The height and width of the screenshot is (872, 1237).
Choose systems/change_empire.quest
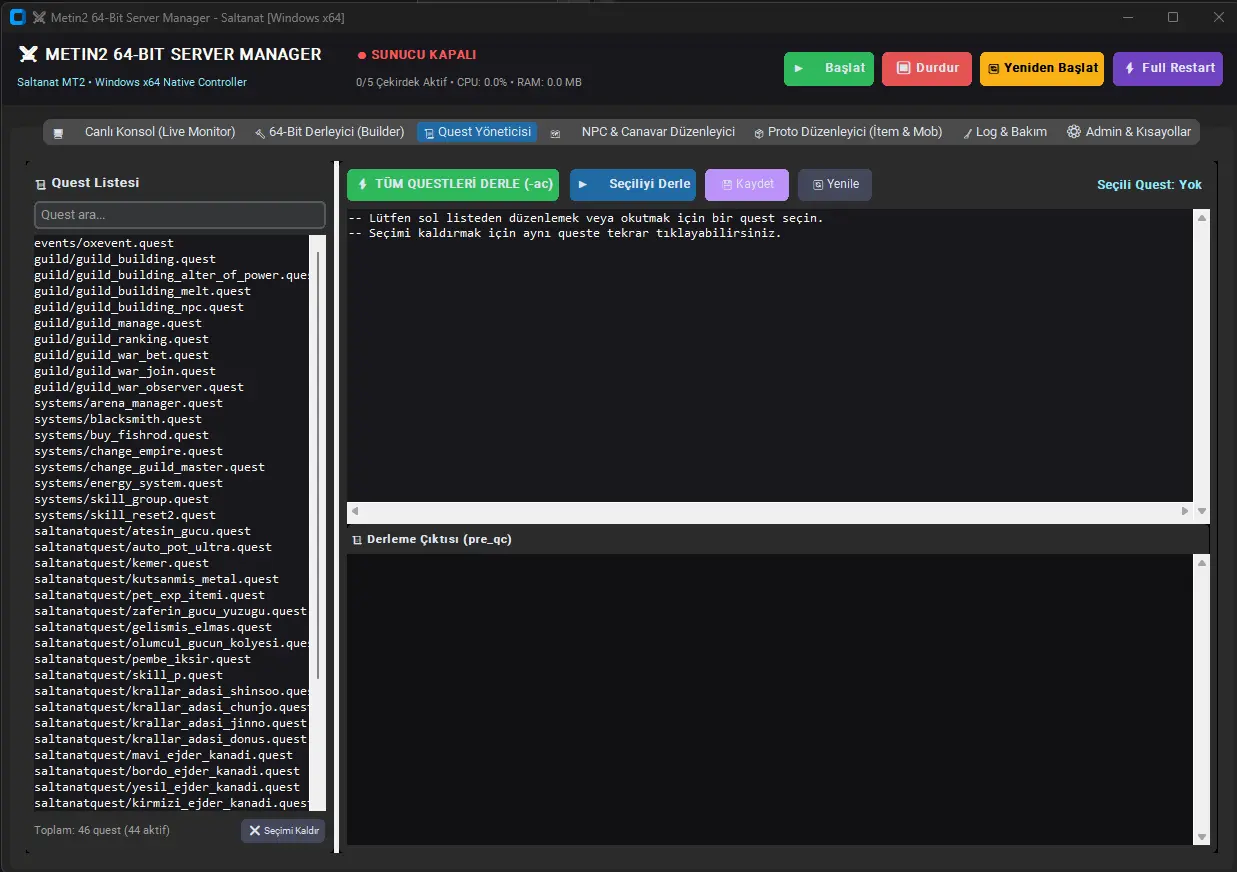point(129,451)
